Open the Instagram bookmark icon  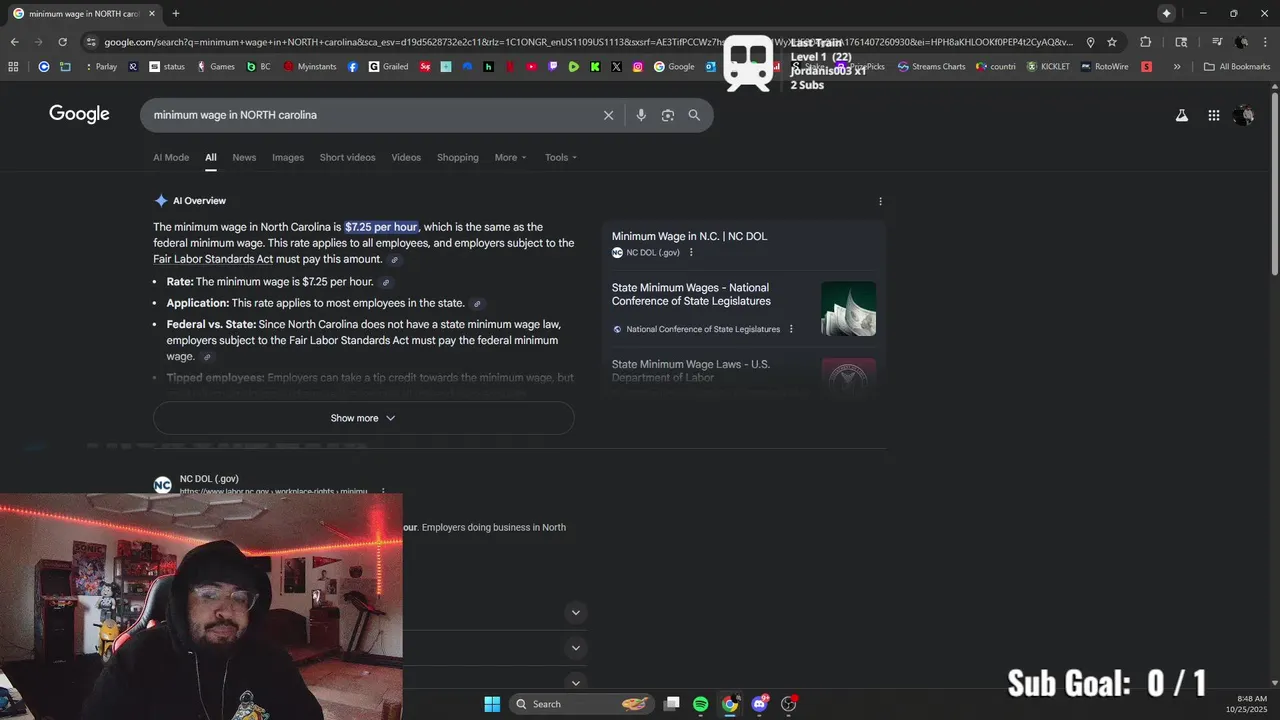tap(637, 67)
